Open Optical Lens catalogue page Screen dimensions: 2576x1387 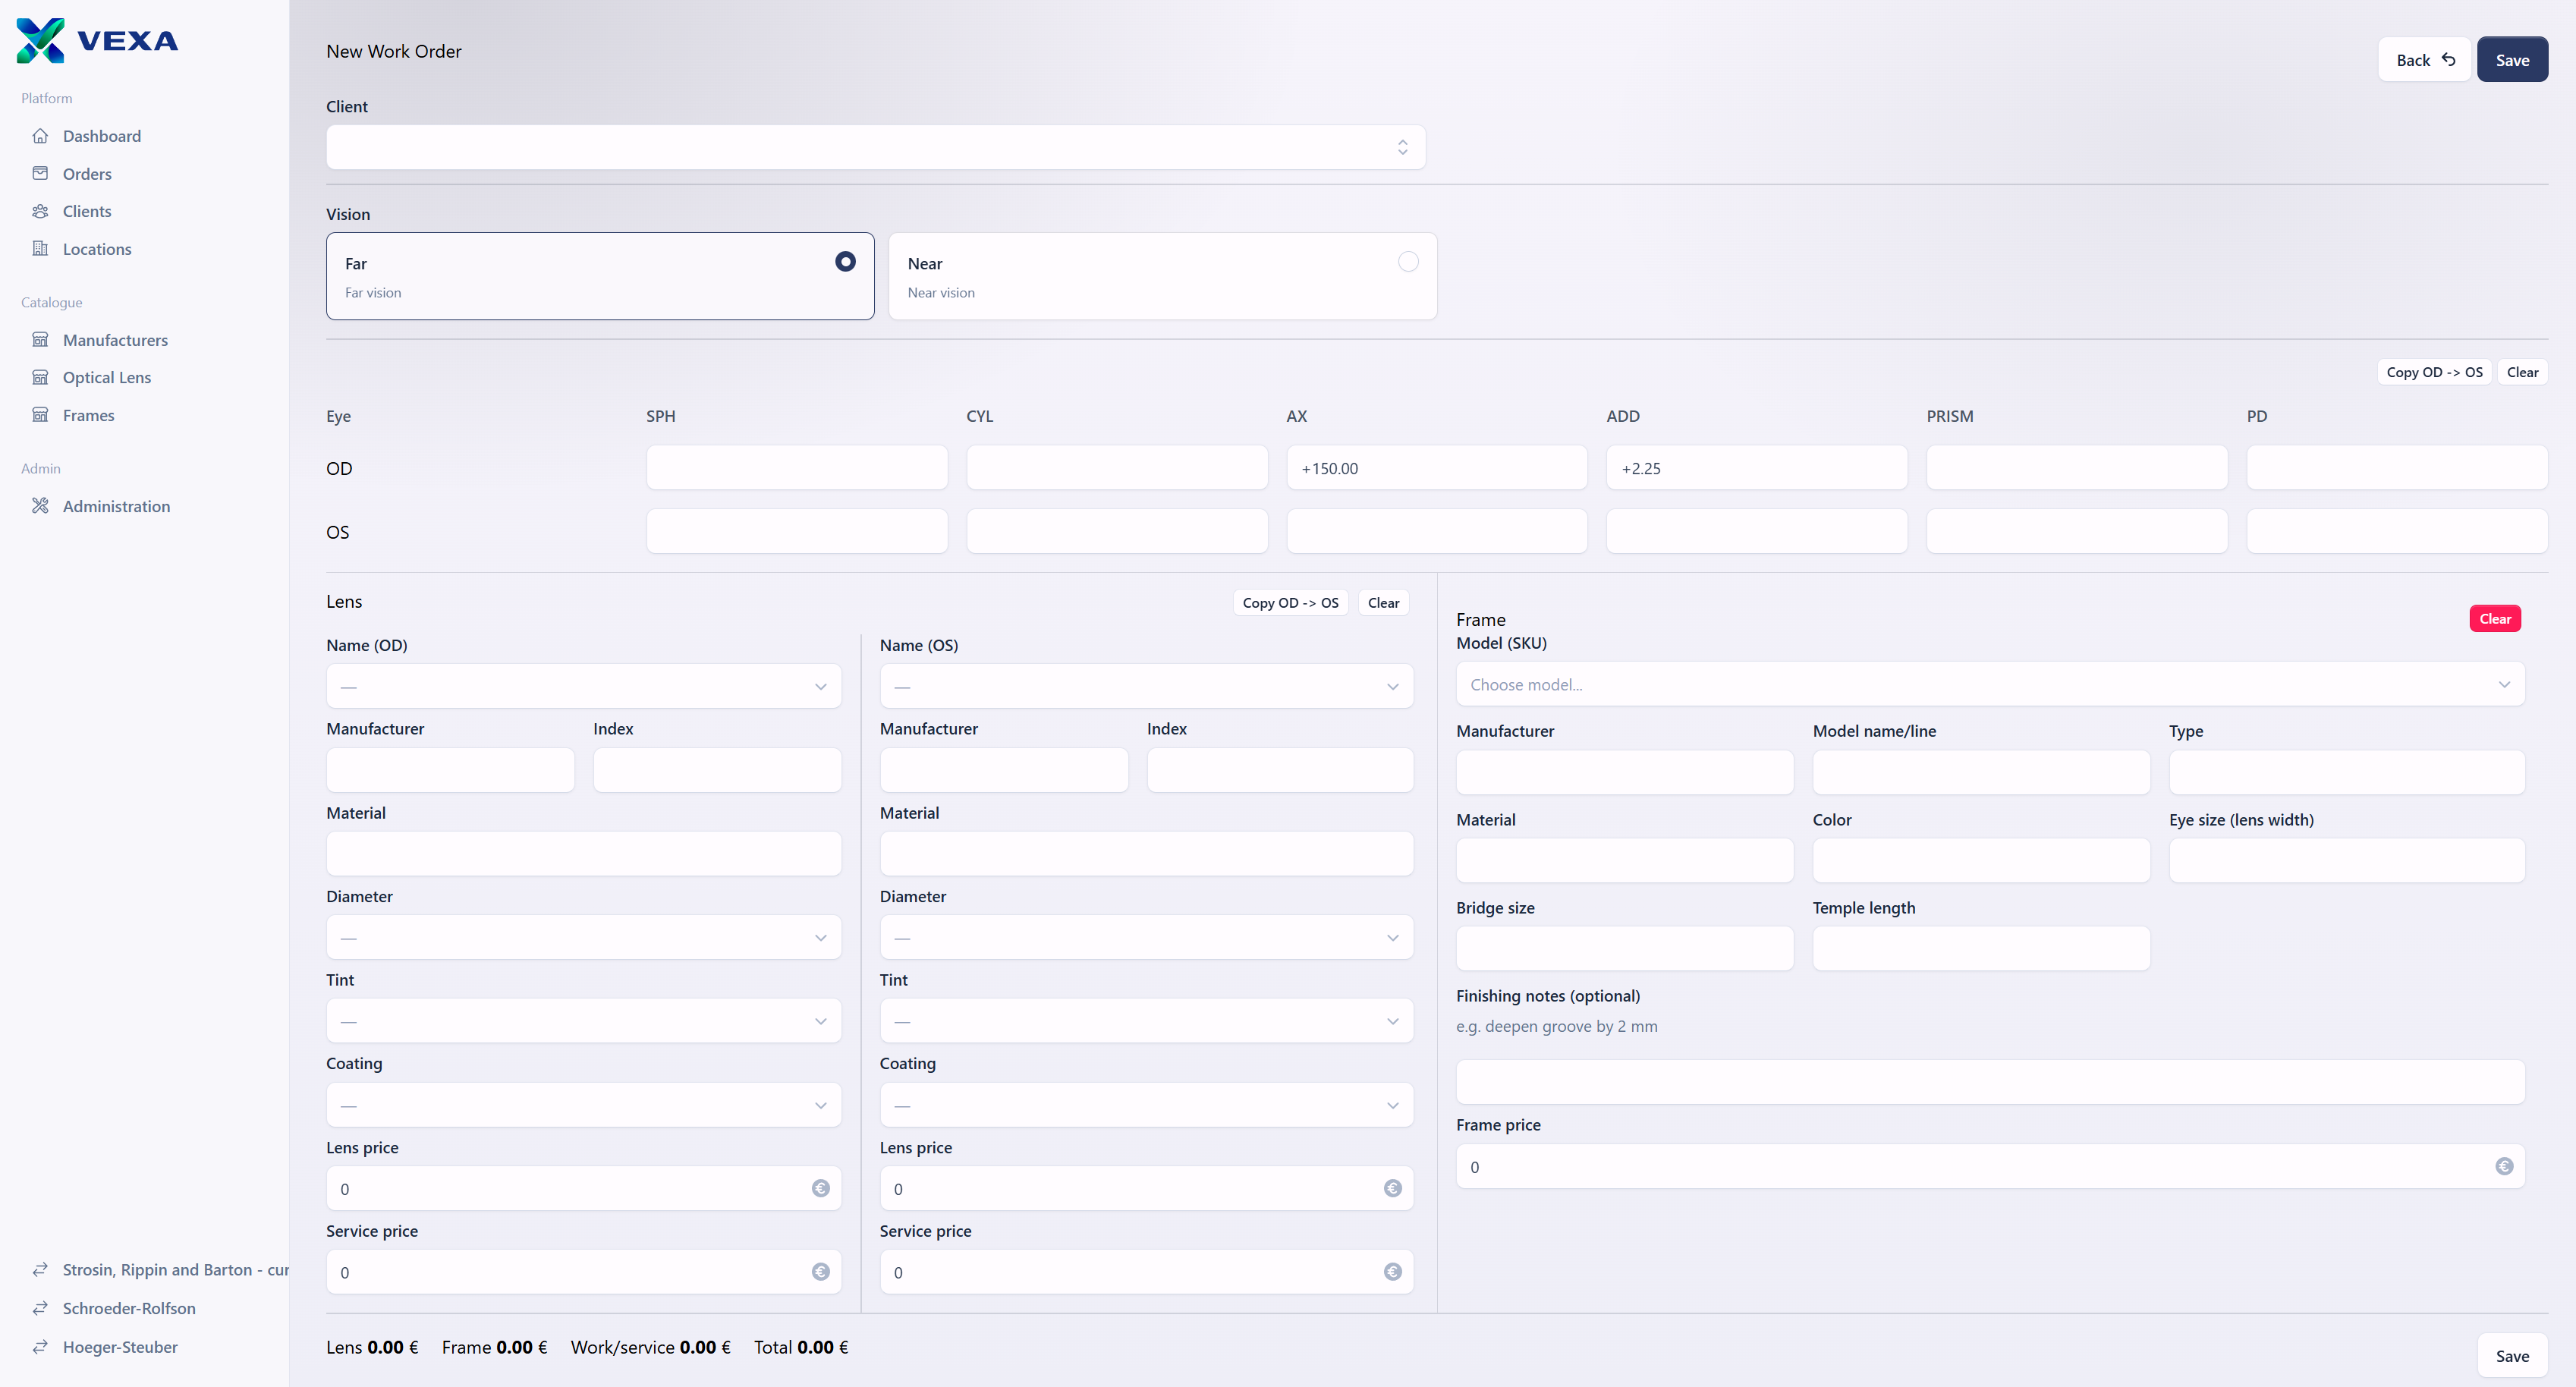pos(107,377)
